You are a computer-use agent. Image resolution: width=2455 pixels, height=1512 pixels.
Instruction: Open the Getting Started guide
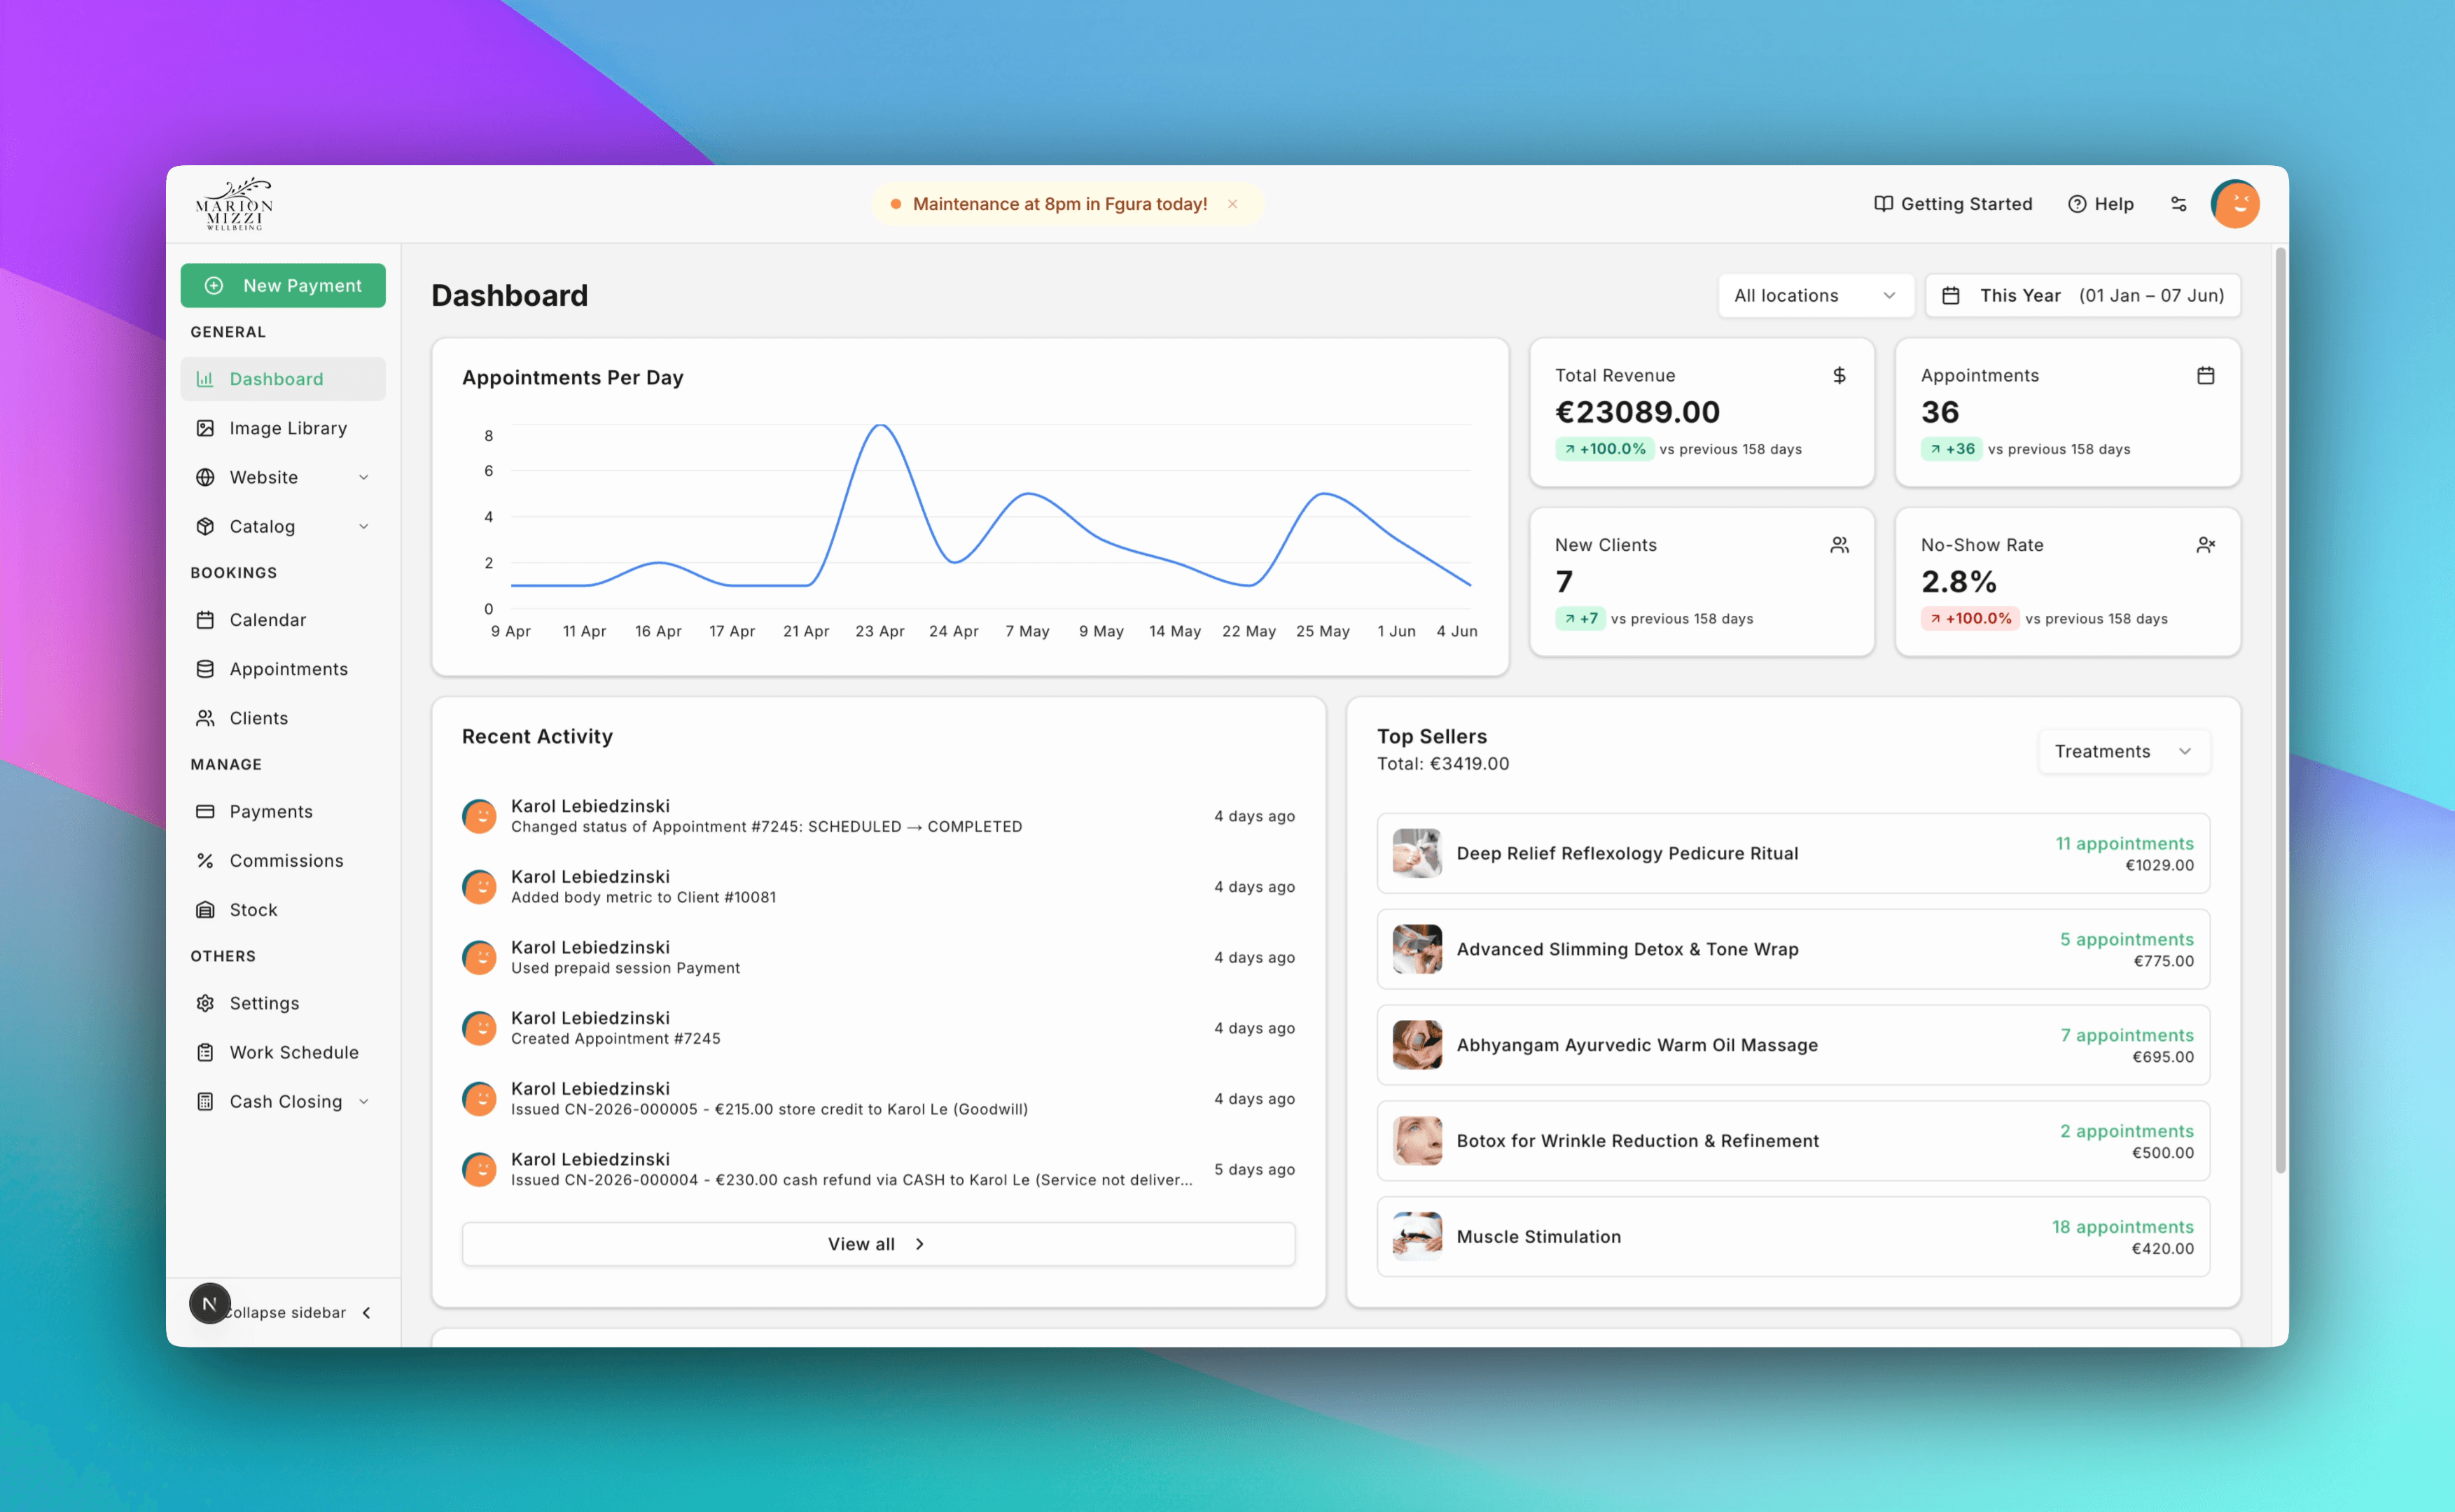pyautogui.click(x=1953, y=204)
